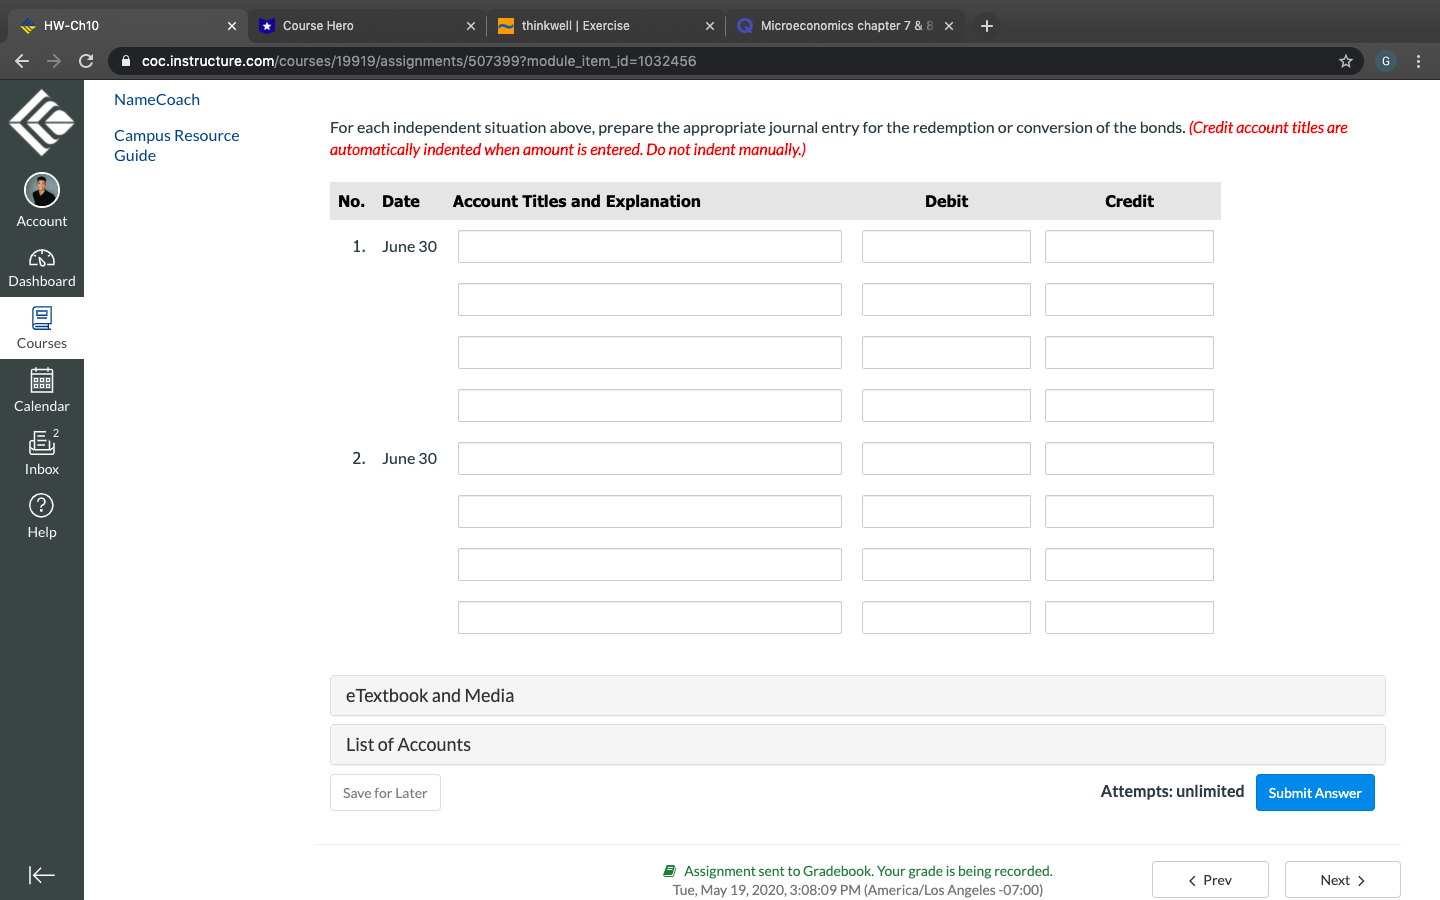The width and height of the screenshot is (1440, 900).
Task: Collapse the Canvas navigation sidebar
Action: click(42, 874)
